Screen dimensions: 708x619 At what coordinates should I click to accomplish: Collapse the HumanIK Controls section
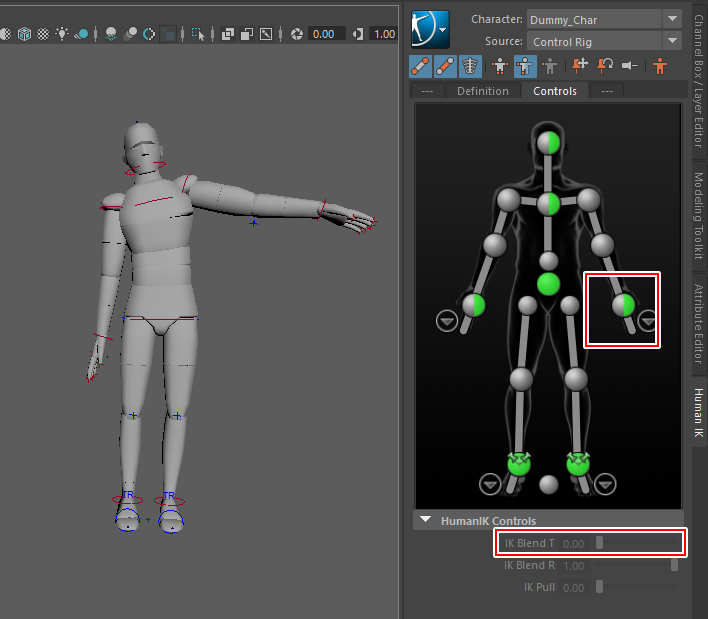click(426, 521)
